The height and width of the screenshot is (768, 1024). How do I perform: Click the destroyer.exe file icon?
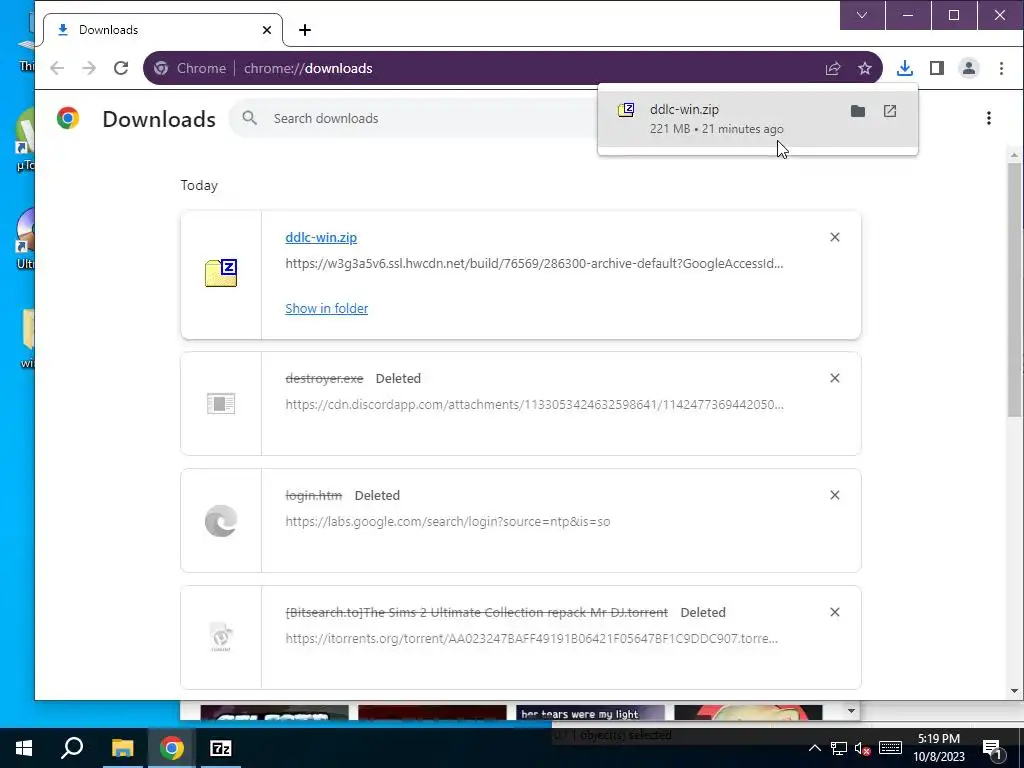(x=221, y=404)
